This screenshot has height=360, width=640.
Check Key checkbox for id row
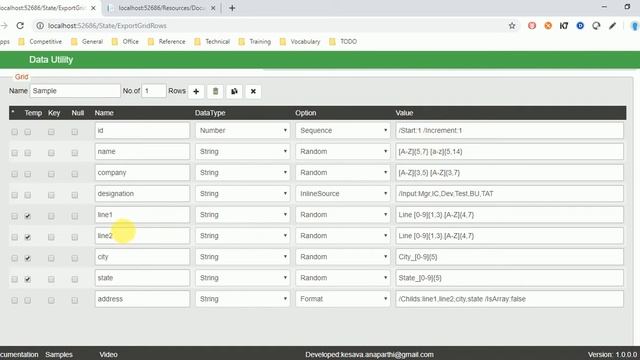51,132
